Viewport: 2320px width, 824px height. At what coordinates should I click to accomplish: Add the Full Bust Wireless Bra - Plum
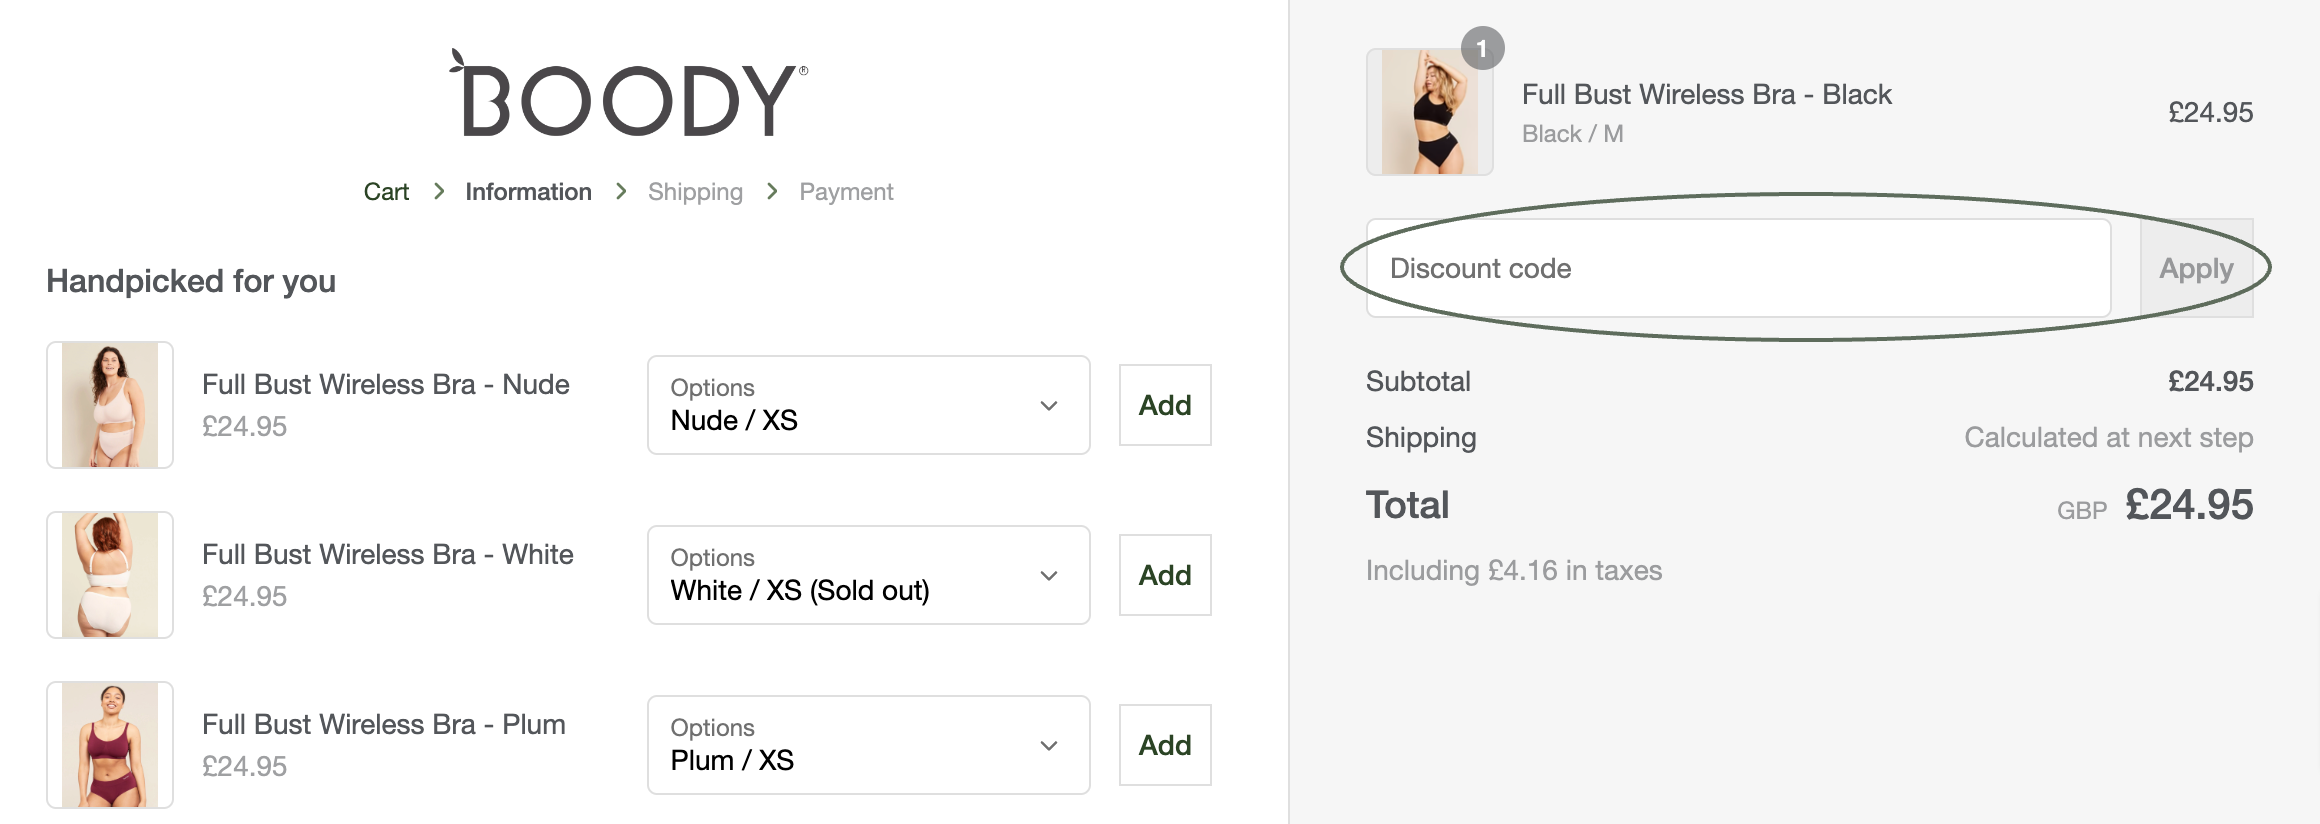click(1165, 745)
